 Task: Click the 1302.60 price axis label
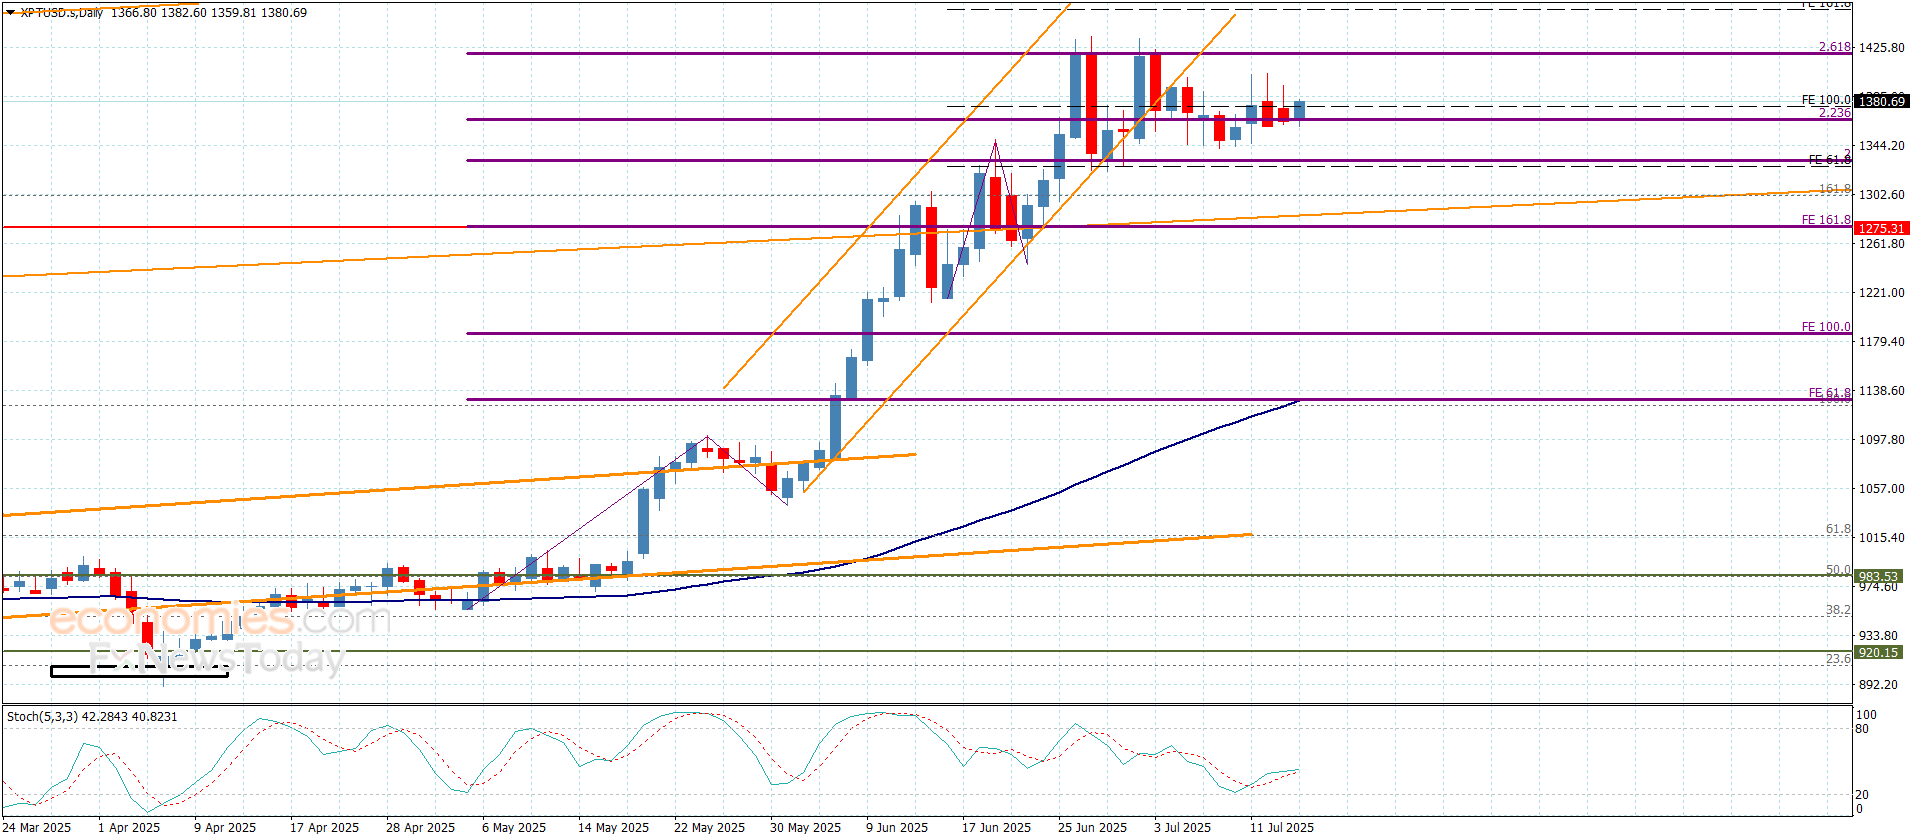(1881, 195)
